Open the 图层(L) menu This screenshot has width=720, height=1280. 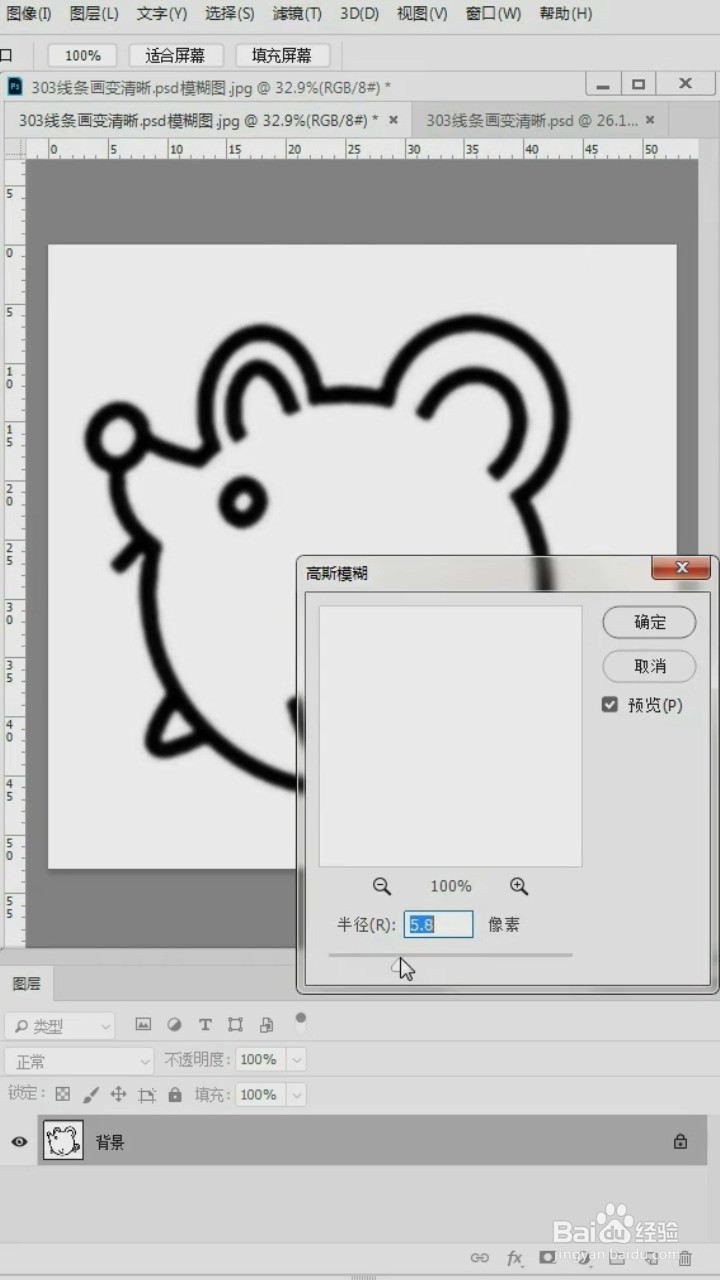[94, 14]
